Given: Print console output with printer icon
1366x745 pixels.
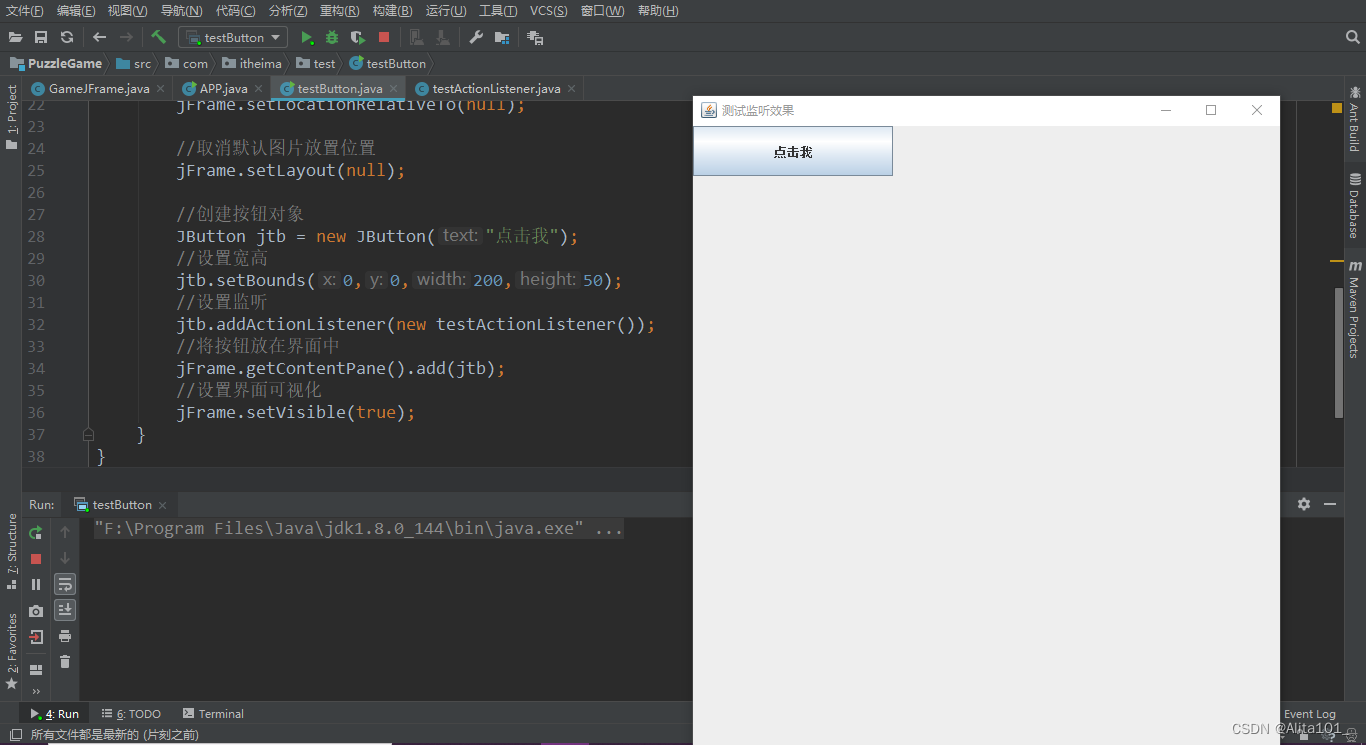Looking at the screenshot, I should coord(65,636).
